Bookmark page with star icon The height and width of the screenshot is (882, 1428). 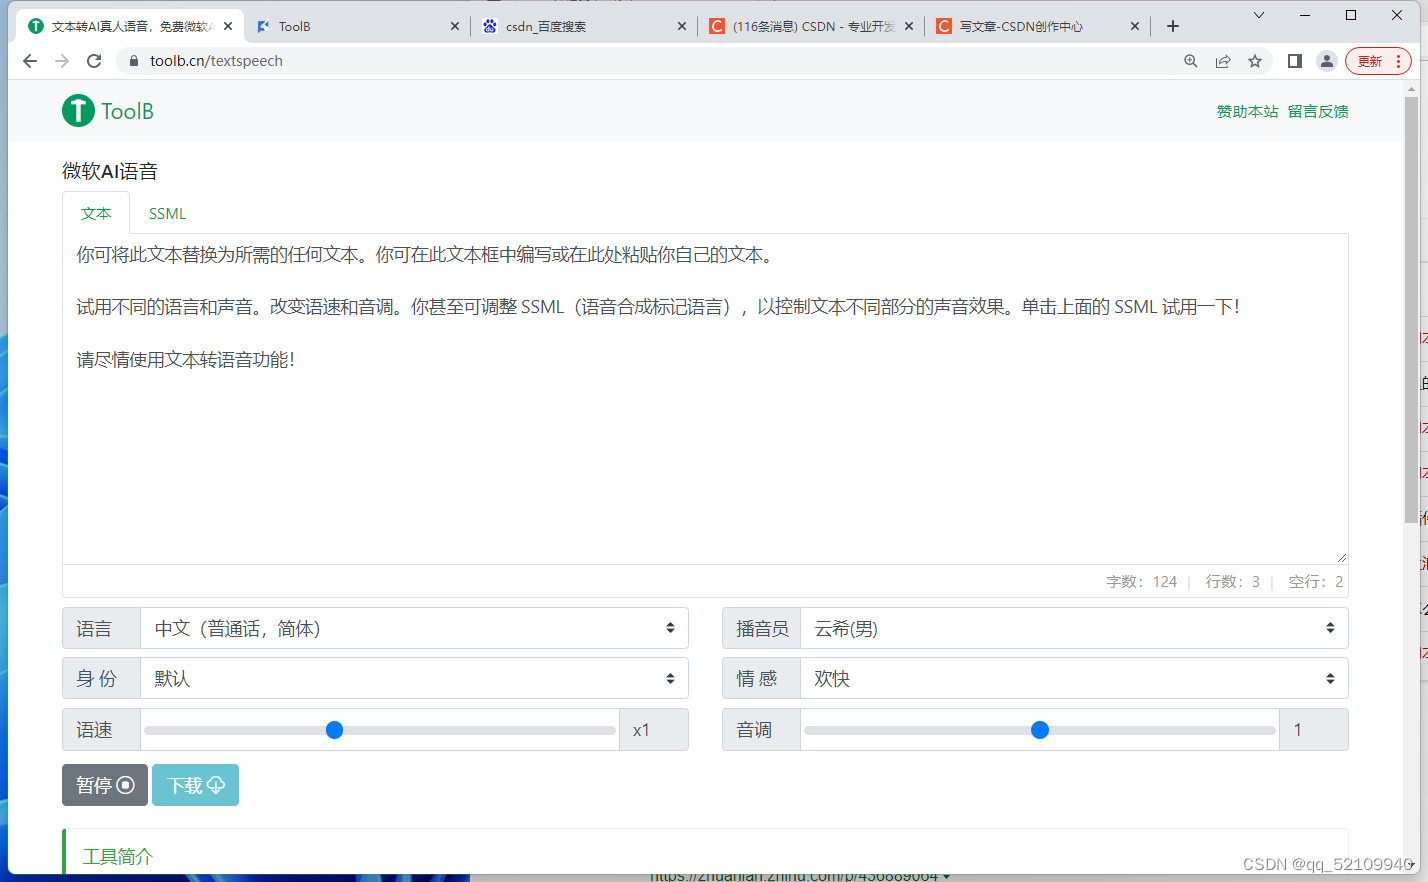coord(1255,61)
